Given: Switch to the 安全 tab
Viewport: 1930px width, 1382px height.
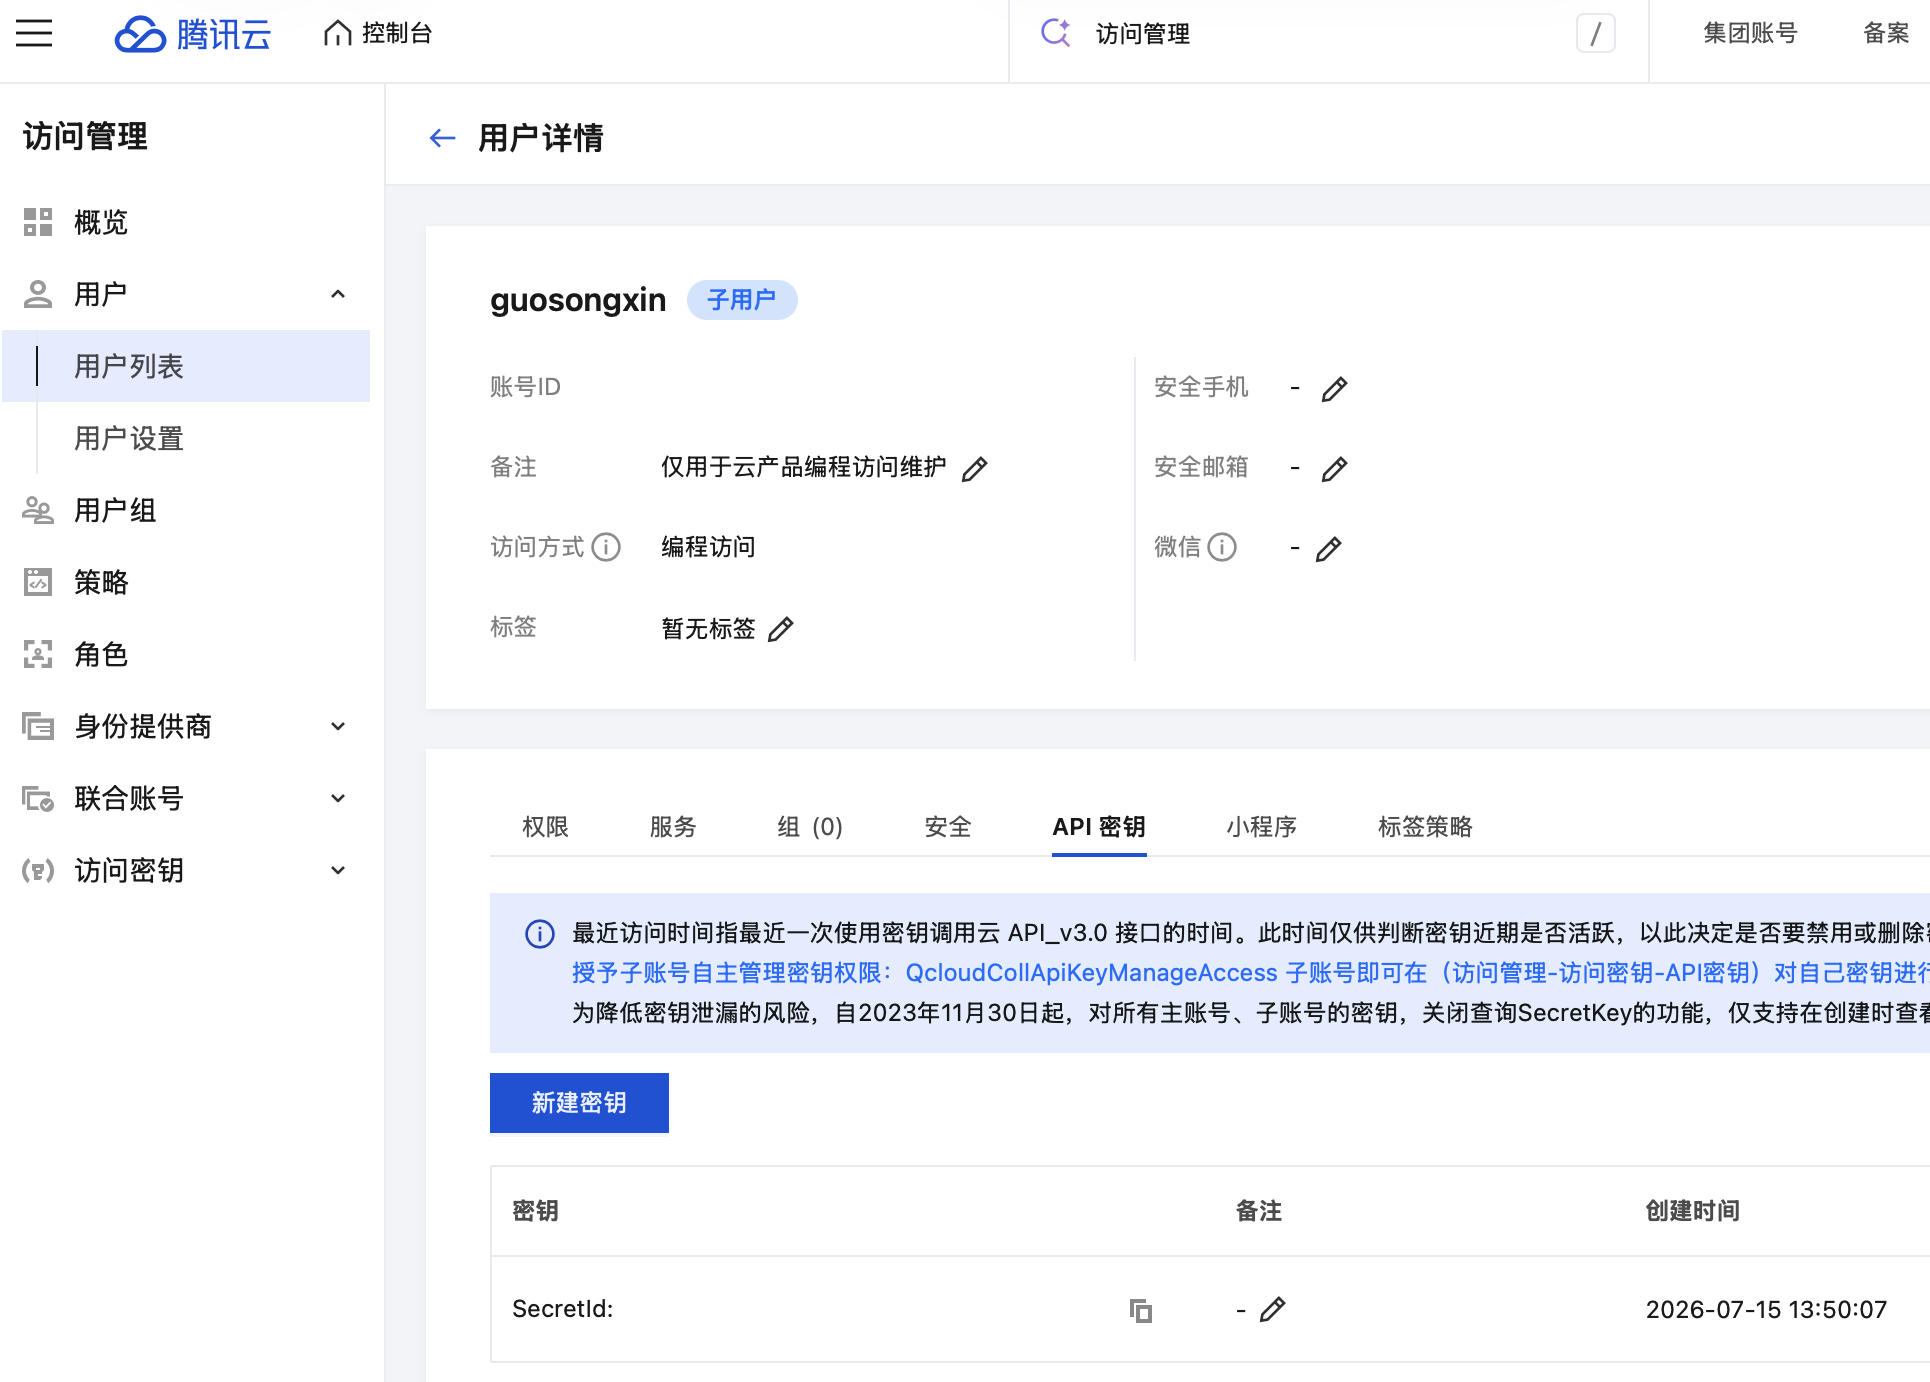Looking at the screenshot, I should click(x=948, y=826).
